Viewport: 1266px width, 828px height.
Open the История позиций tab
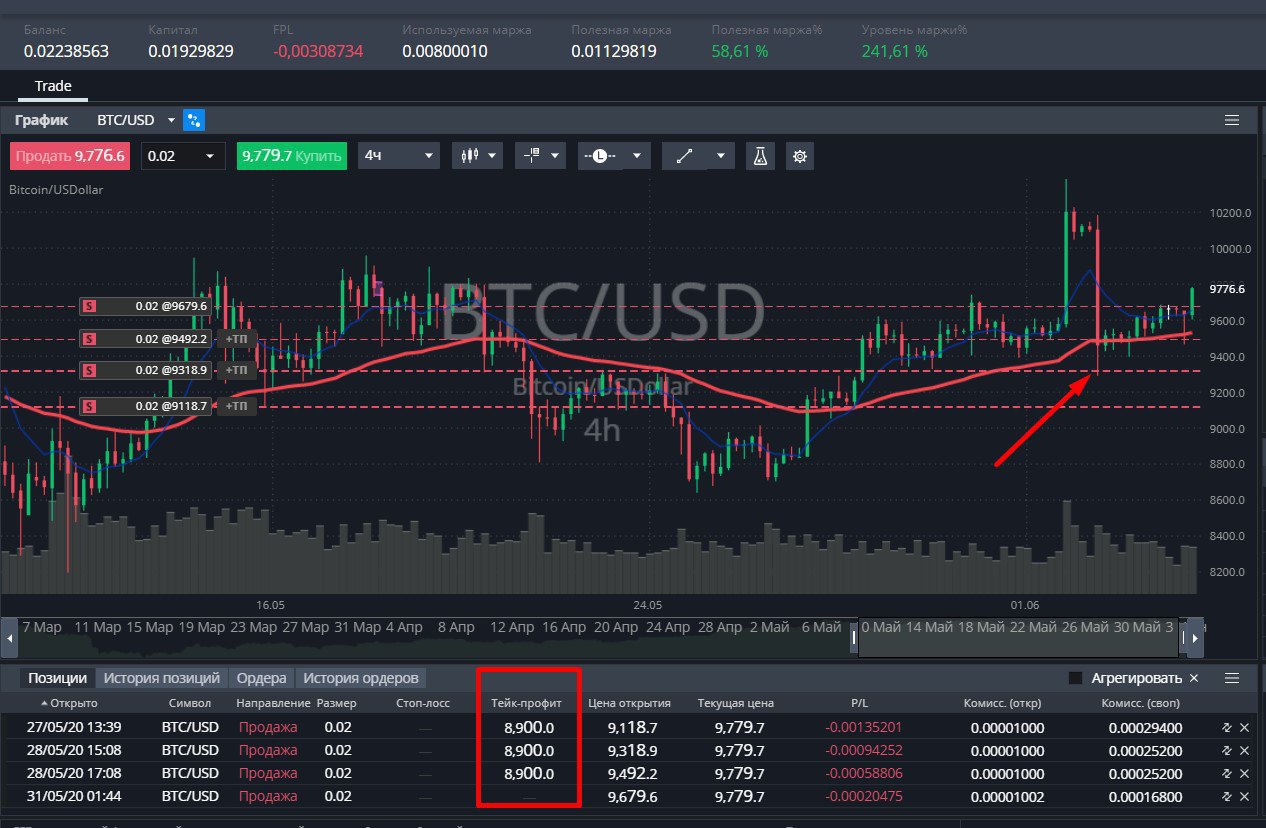point(162,678)
